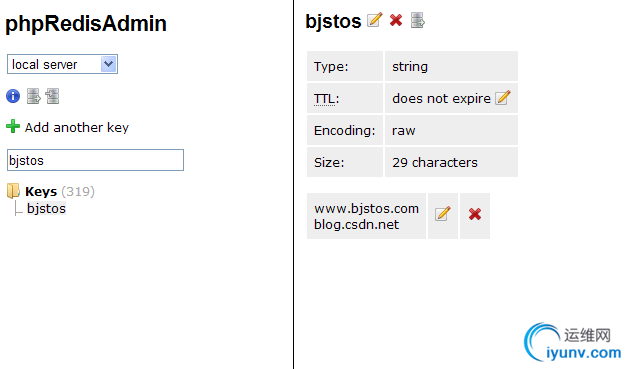
Task: Click the export database icon in sidebar
Action: 34,96
